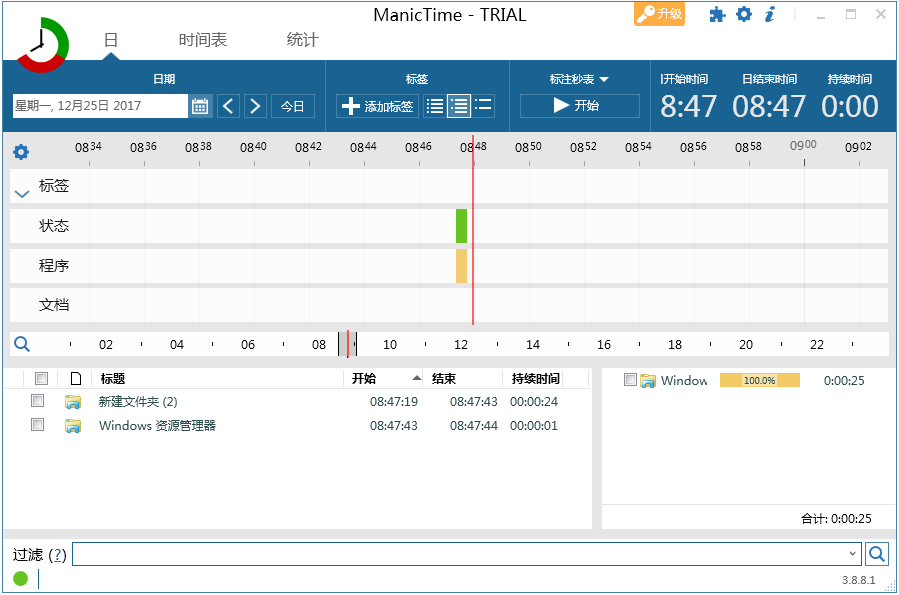The height and width of the screenshot is (595, 899).
Task: Click the green tracking status dot
Action: click(21, 578)
